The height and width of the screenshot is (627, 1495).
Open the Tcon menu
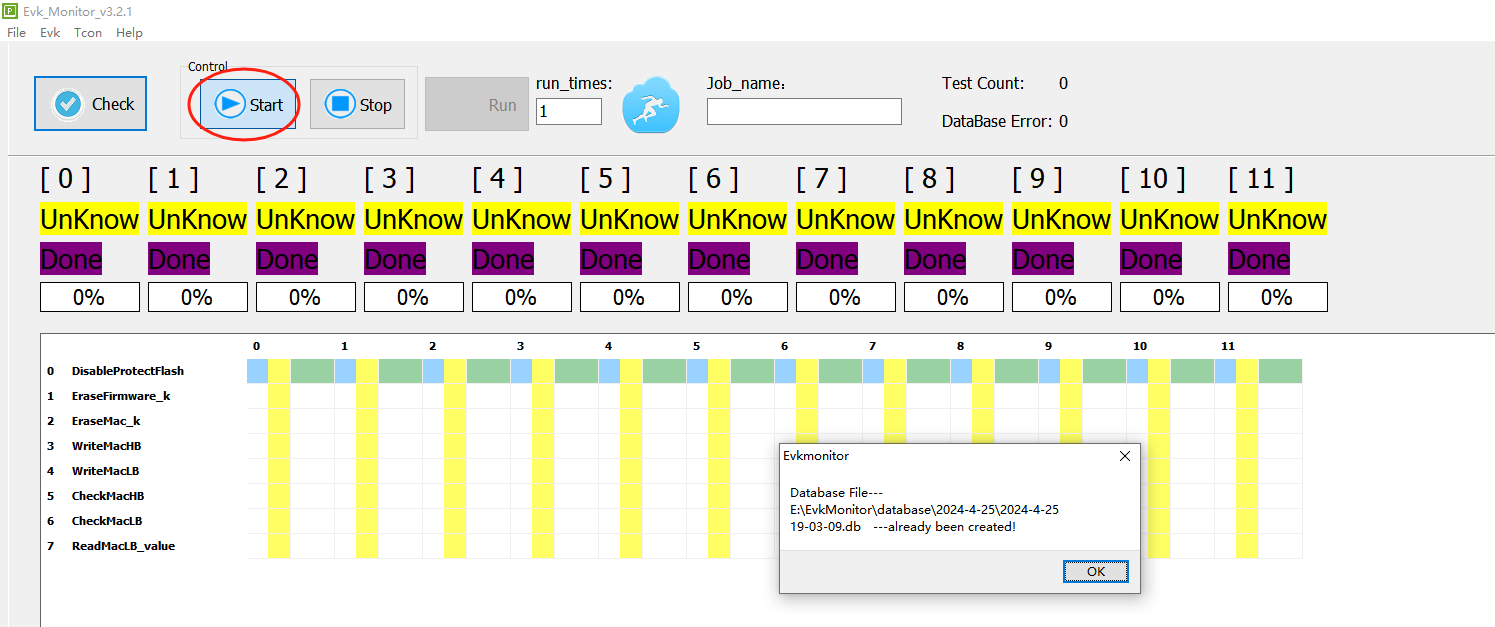tap(87, 32)
